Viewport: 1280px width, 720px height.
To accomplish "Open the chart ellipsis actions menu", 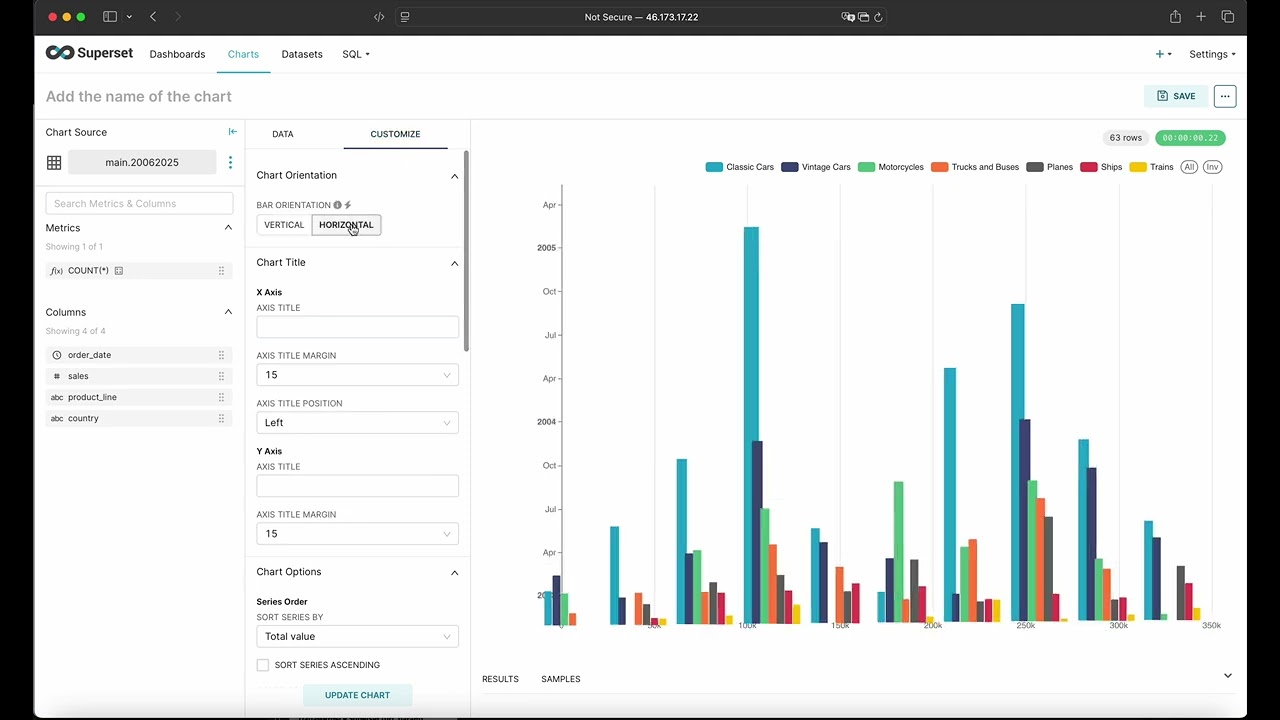I will 1225,96.
